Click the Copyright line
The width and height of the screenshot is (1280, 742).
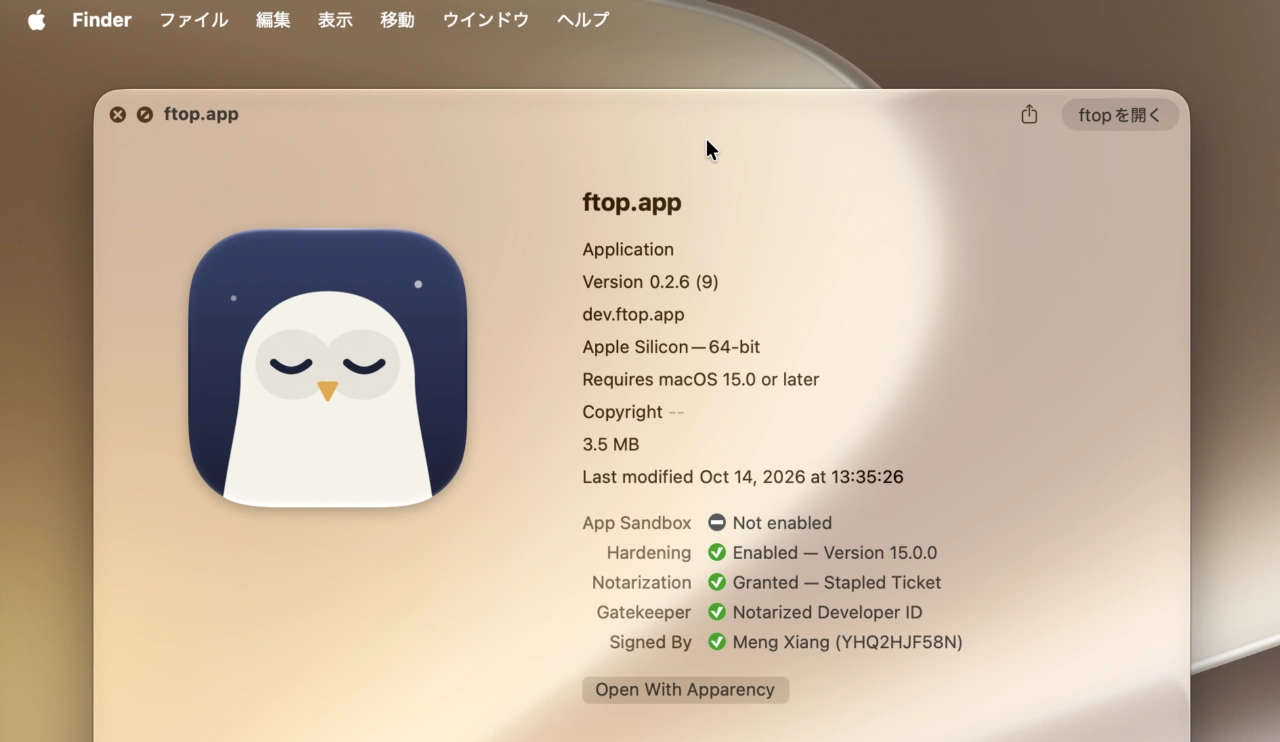tap(634, 412)
